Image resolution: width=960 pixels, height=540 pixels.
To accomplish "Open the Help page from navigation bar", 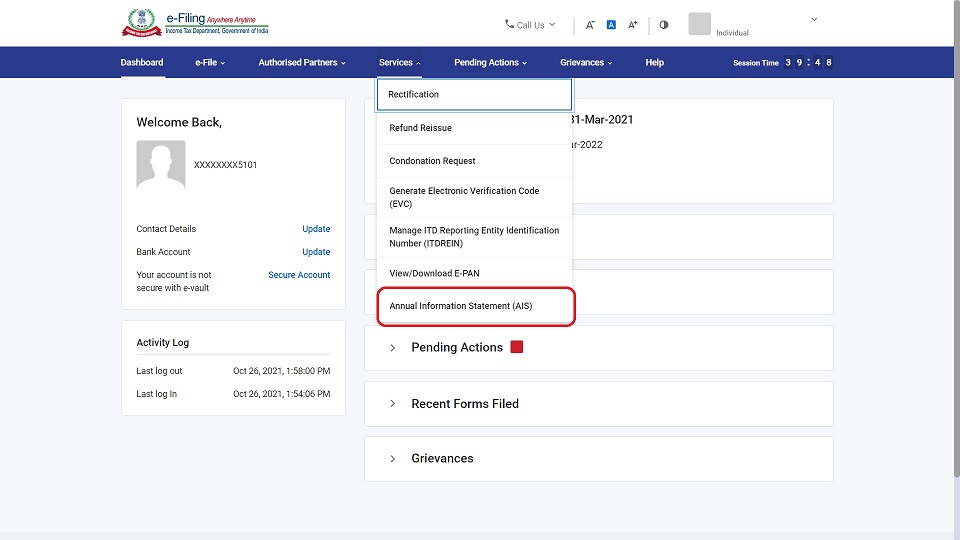I will click(x=654, y=62).
